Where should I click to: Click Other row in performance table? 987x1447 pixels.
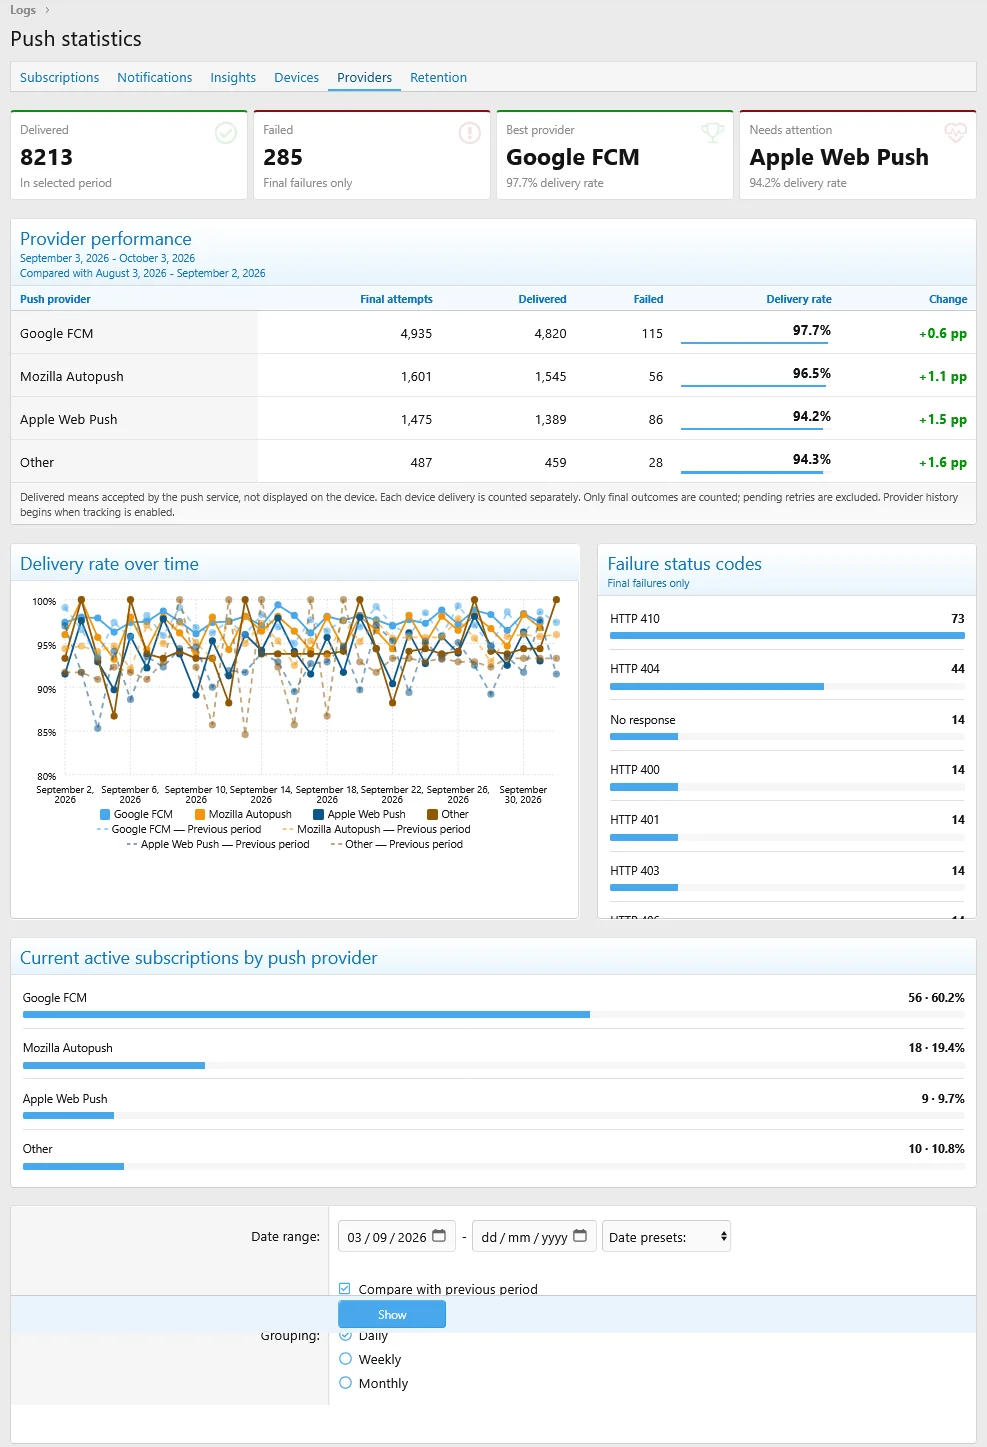pyautogui.click(x=493, y=462)
